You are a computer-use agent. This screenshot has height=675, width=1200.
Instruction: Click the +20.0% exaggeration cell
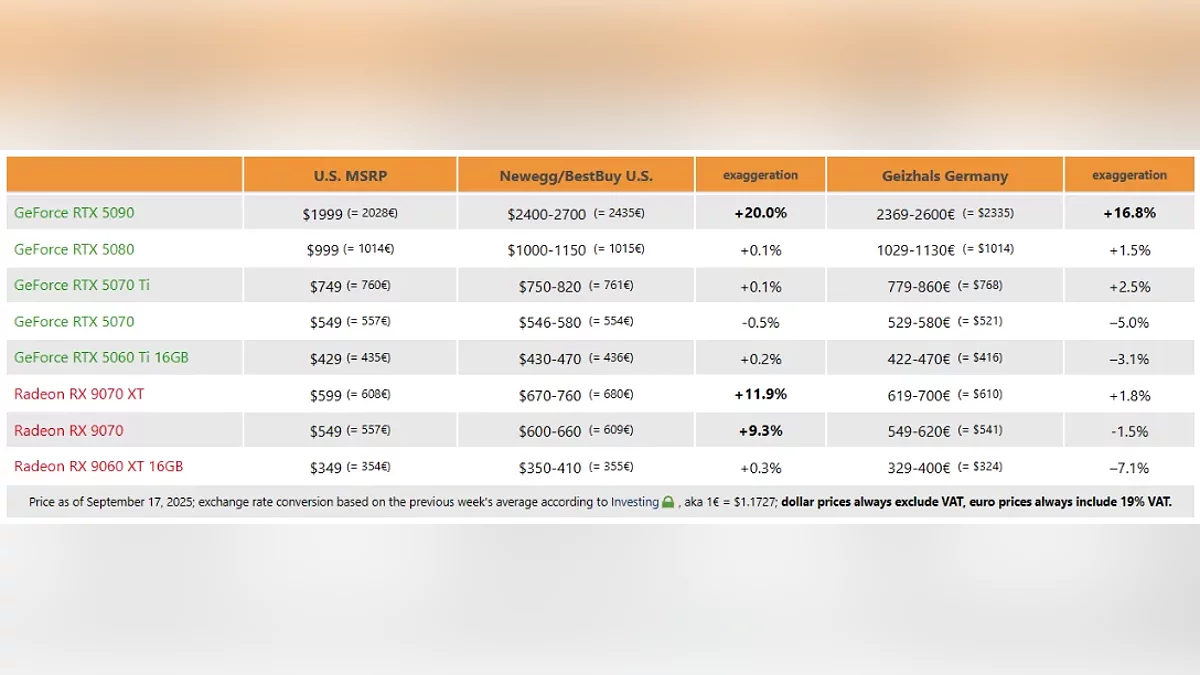pos(761,213)
